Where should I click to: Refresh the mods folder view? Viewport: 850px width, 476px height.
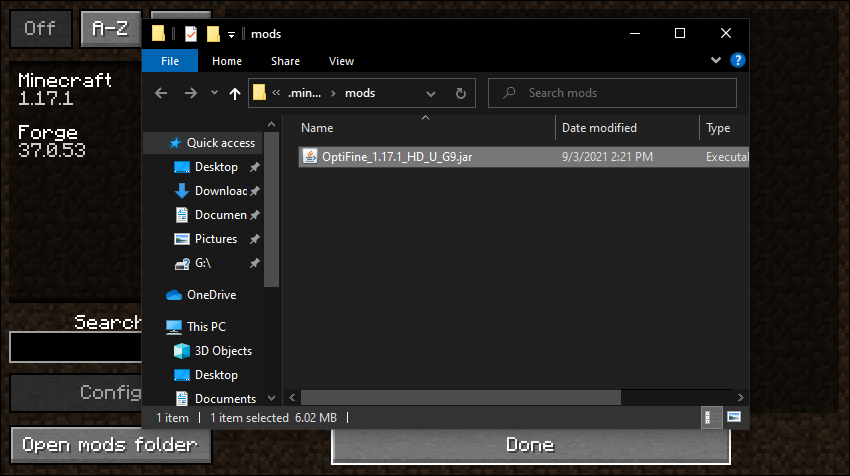point(461,93)
